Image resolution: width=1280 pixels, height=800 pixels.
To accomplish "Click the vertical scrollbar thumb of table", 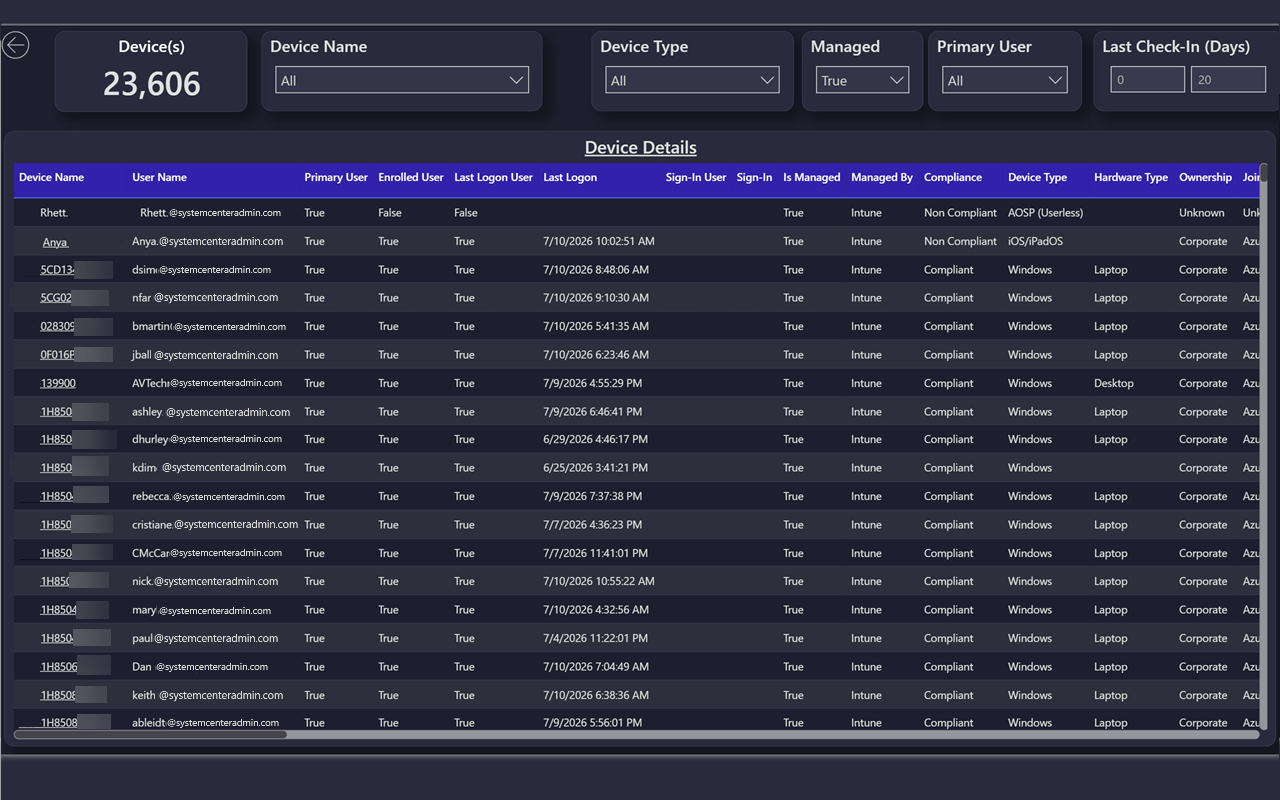I will click(x=1263, y=172).
